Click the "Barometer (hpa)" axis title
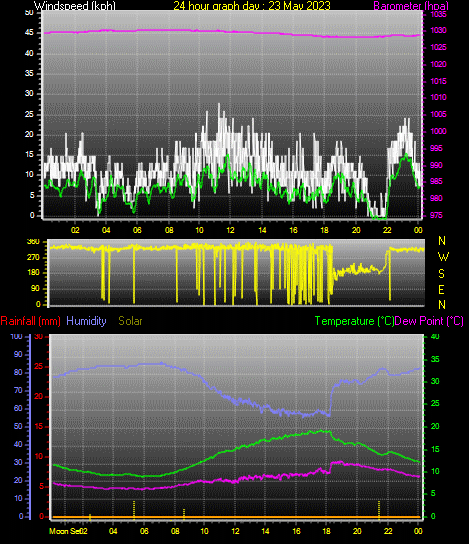469x544 pixels. tap(411, 6)
